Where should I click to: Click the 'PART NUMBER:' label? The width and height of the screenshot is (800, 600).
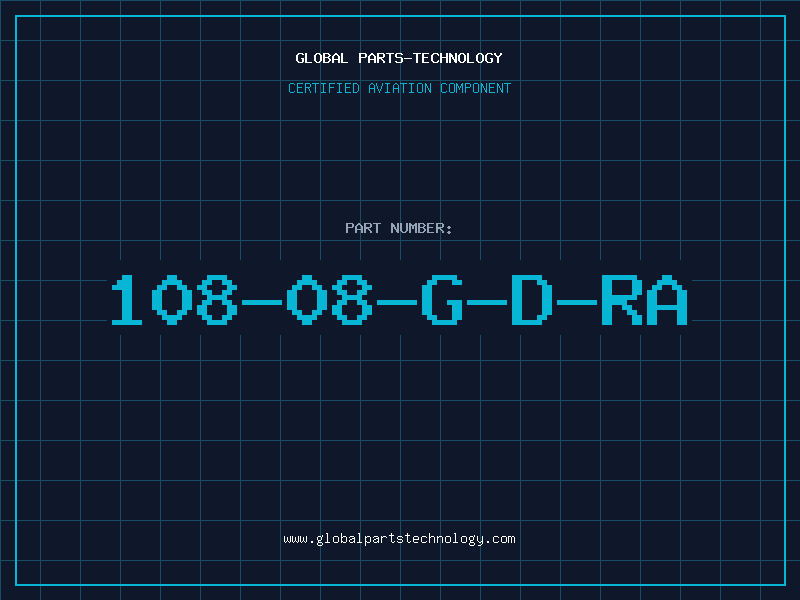pos(399,228)
